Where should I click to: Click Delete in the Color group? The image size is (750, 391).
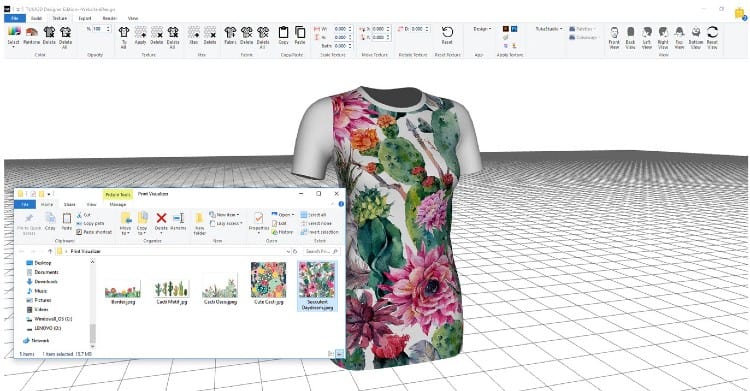point(49,36)
